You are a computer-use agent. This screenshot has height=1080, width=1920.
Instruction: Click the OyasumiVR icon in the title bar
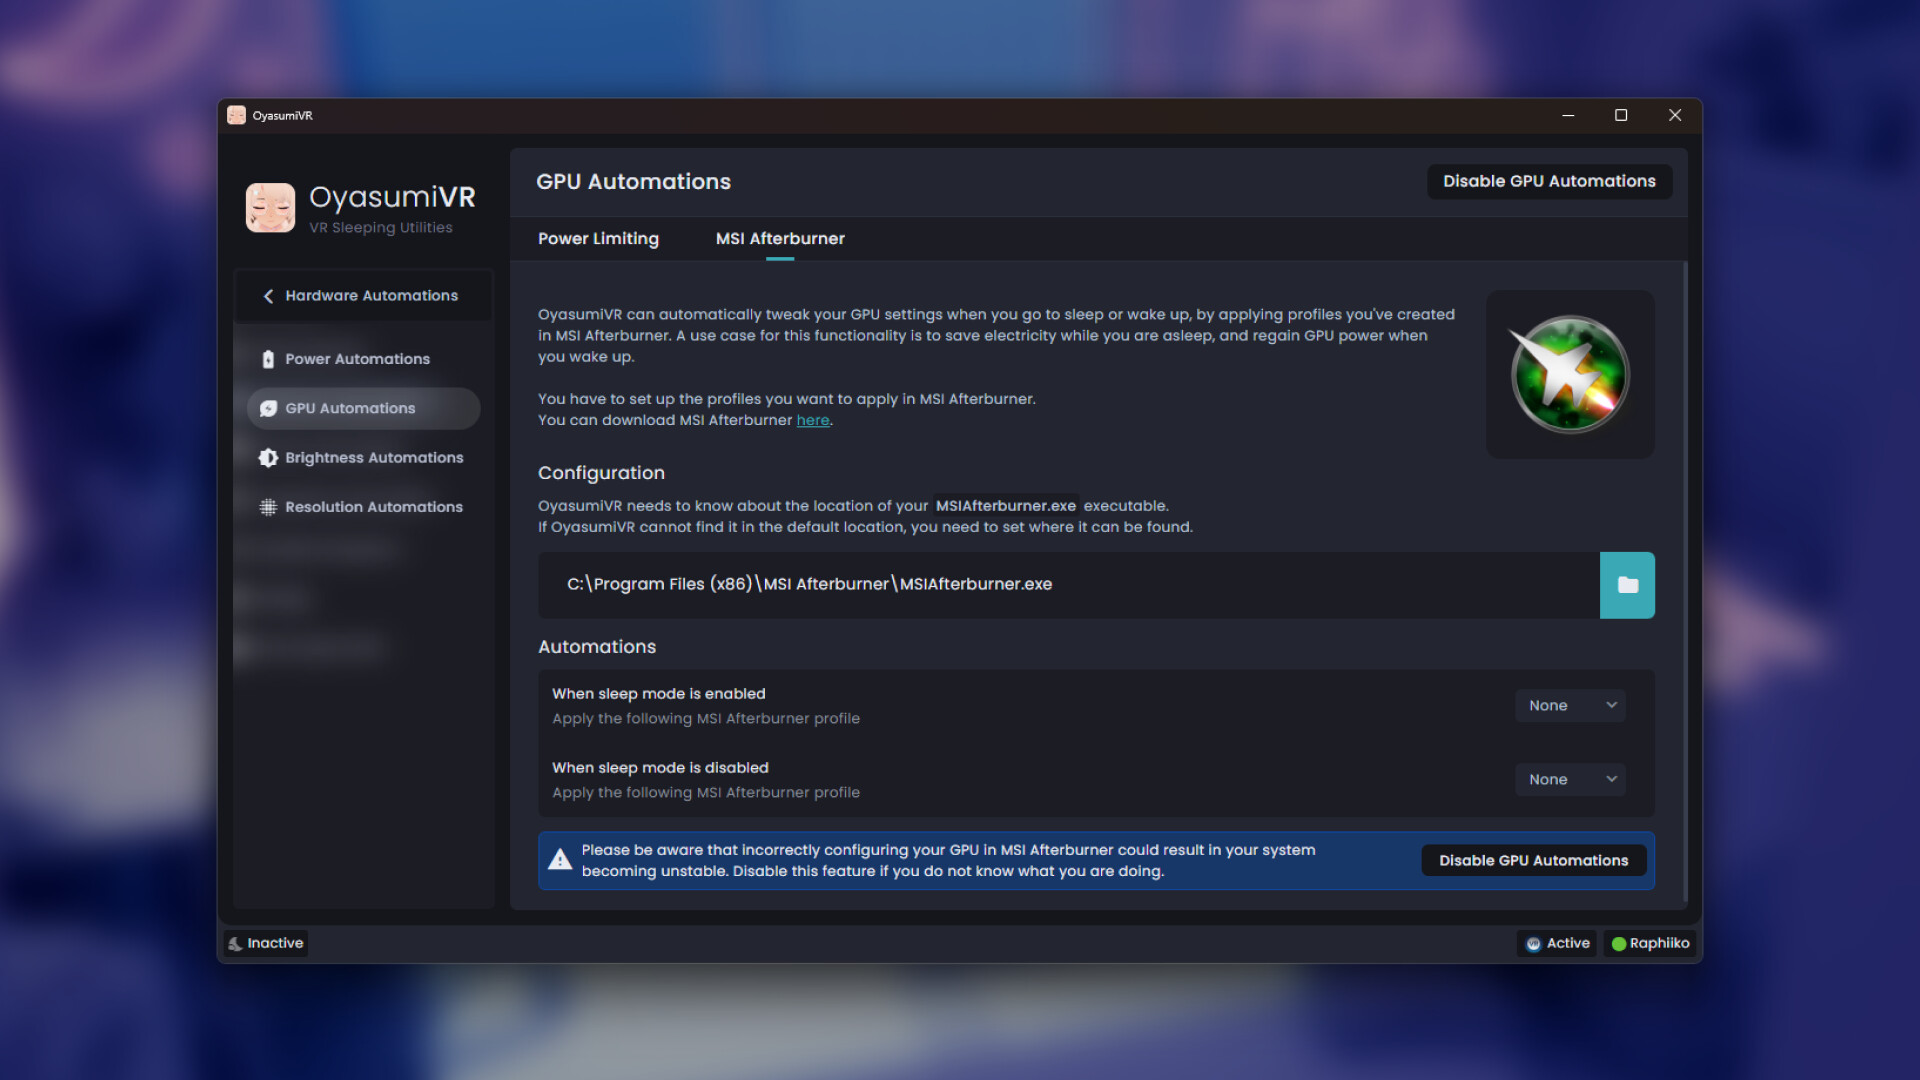click(x=237, y=115)
